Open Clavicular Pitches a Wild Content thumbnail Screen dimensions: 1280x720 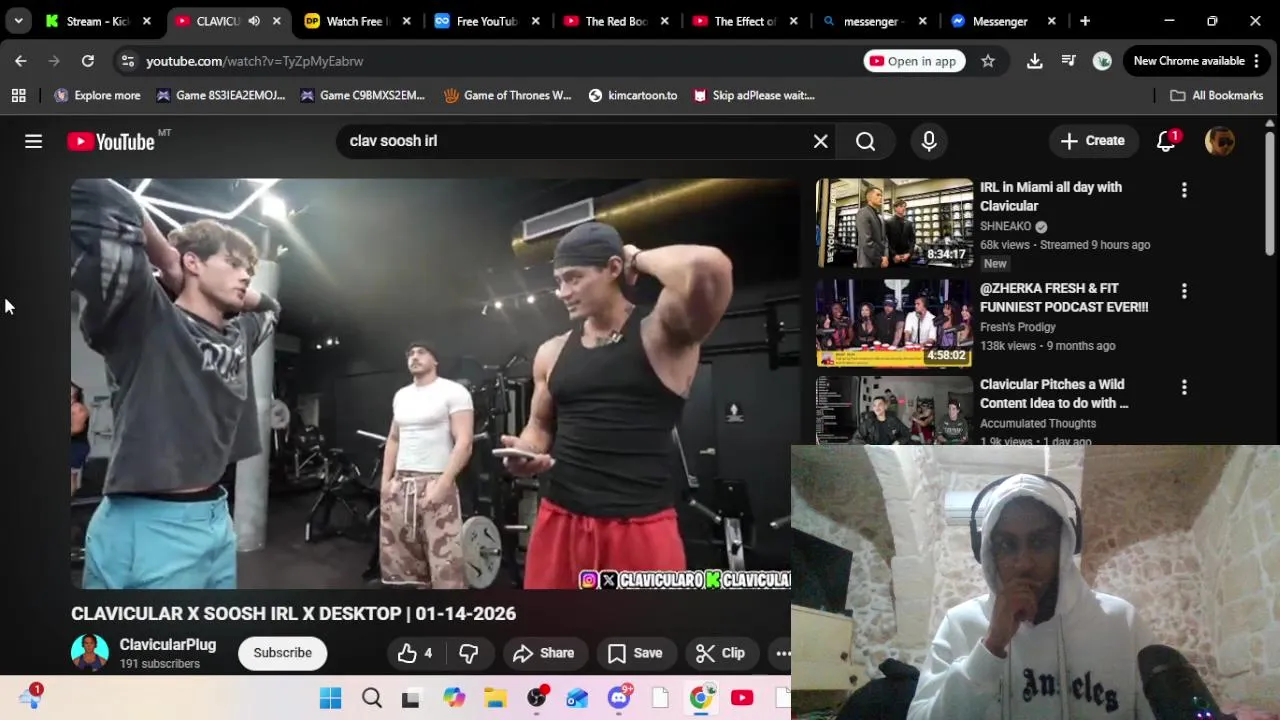pos(894,410)
